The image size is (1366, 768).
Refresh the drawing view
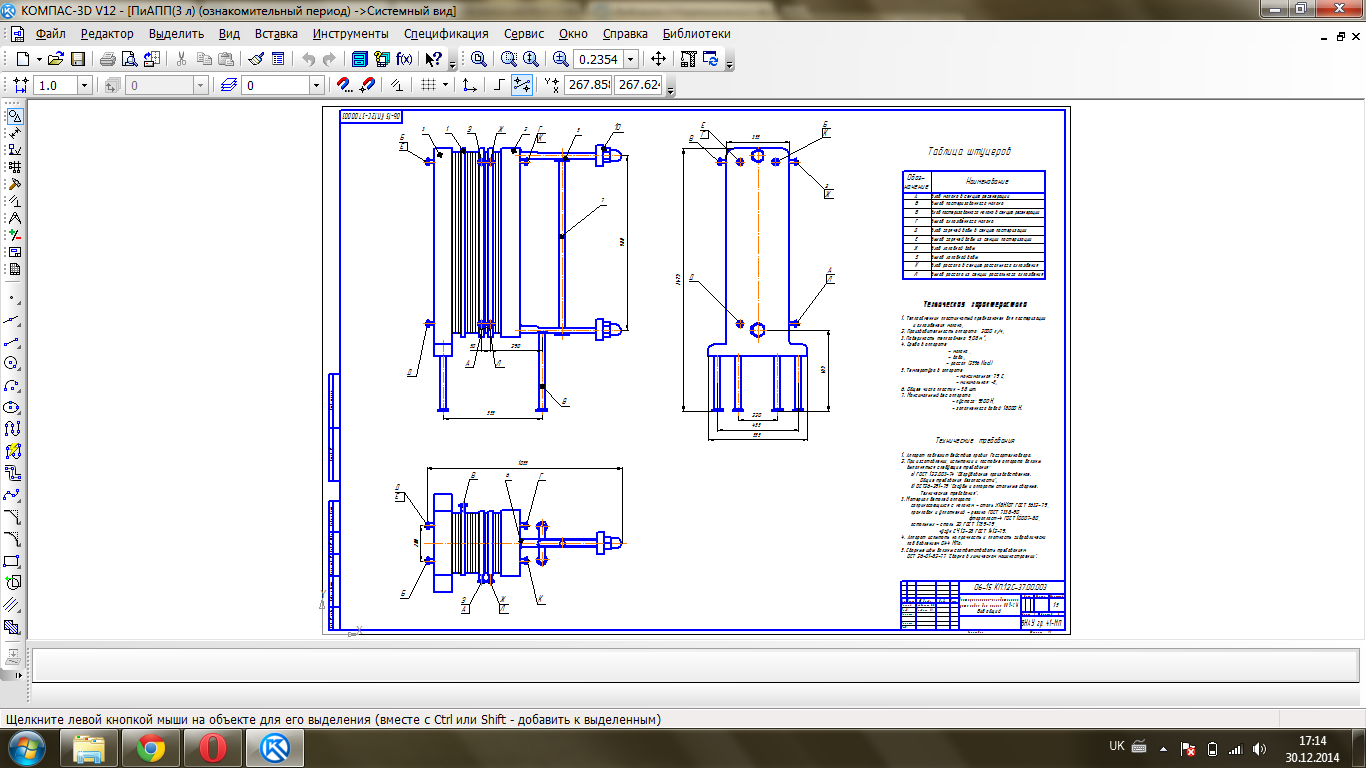710,59
